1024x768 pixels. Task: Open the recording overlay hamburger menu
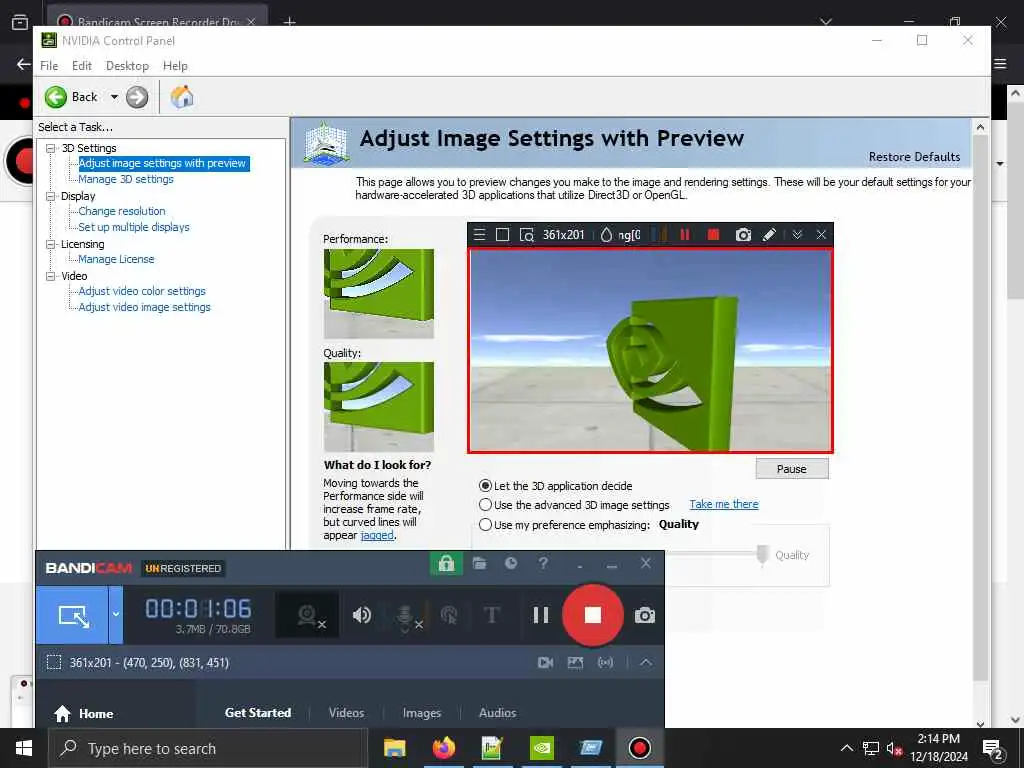(x=479, y=234)
